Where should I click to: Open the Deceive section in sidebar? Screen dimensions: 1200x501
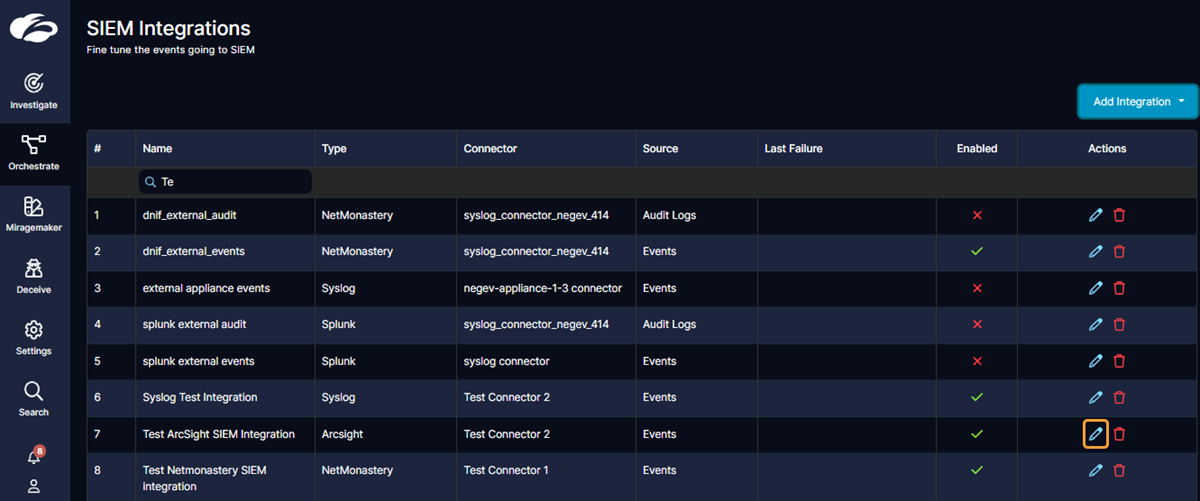coord(34,276)
